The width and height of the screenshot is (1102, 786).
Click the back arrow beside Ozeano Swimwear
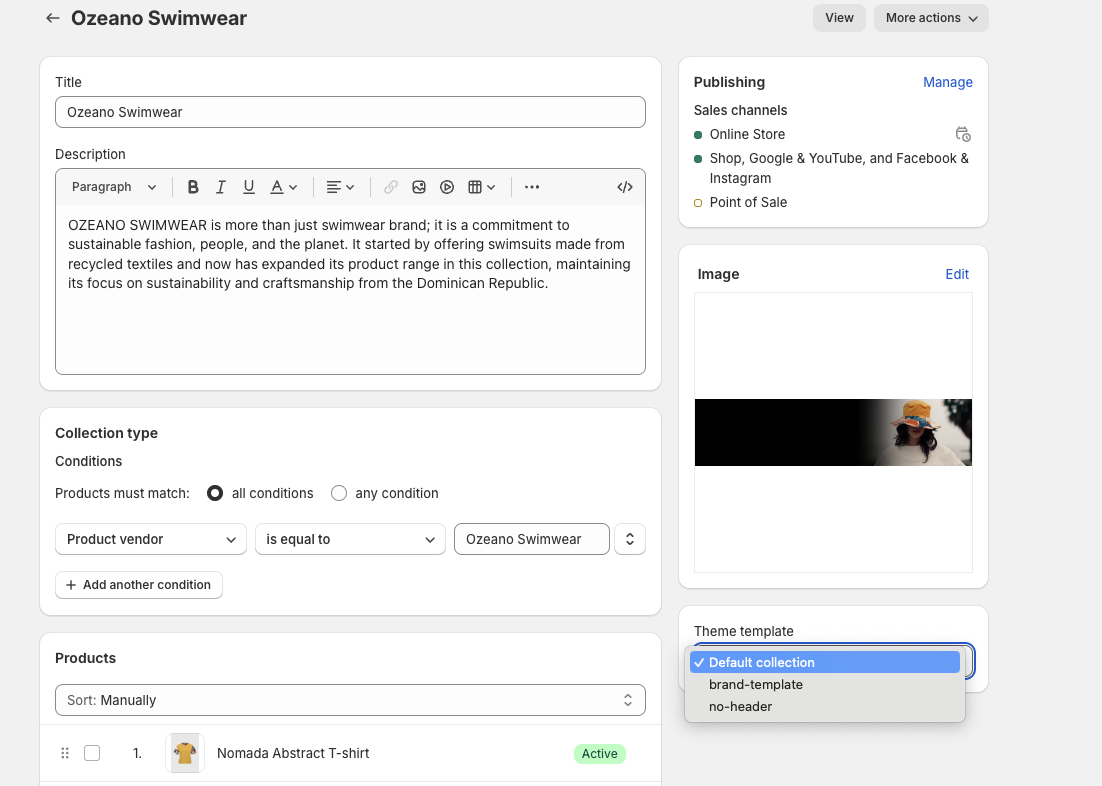(53, 18)
